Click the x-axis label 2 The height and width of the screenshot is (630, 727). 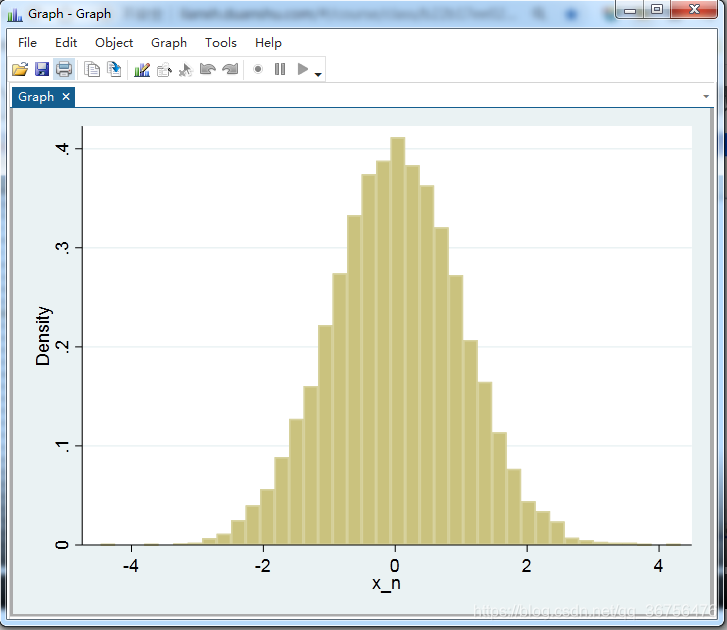pos(526,566)
